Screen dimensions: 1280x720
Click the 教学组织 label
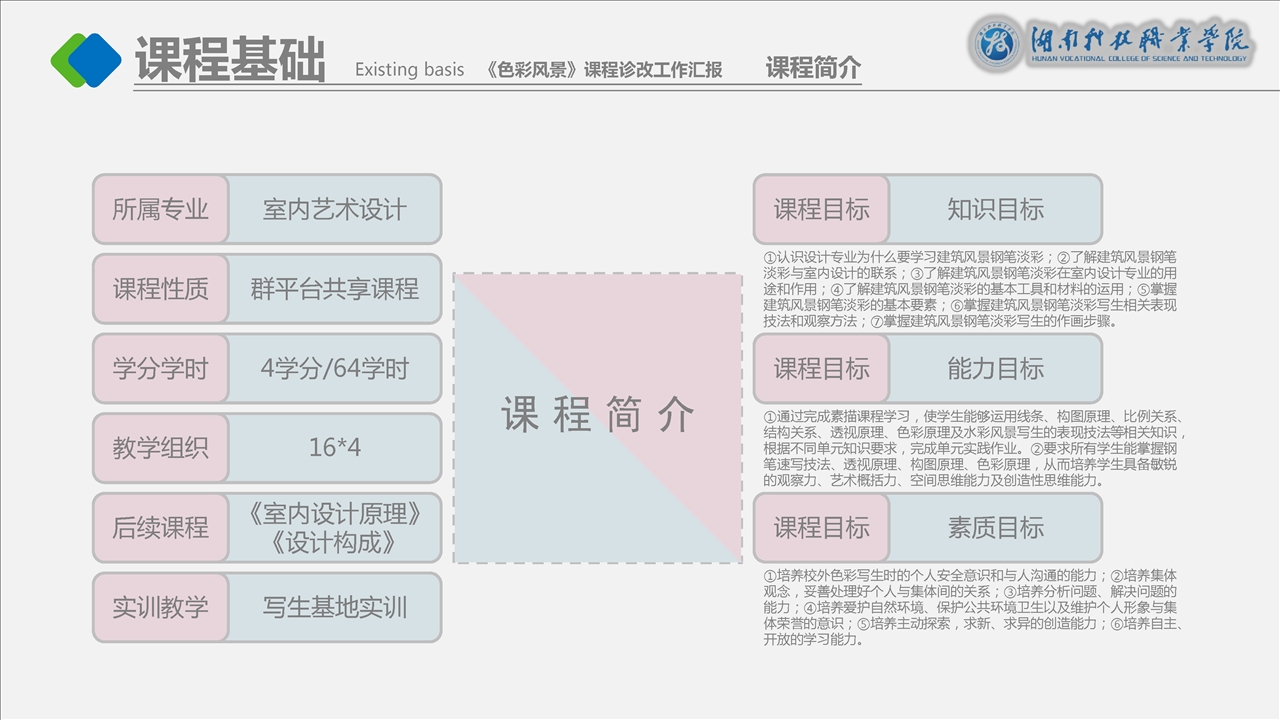click(161, 447)
